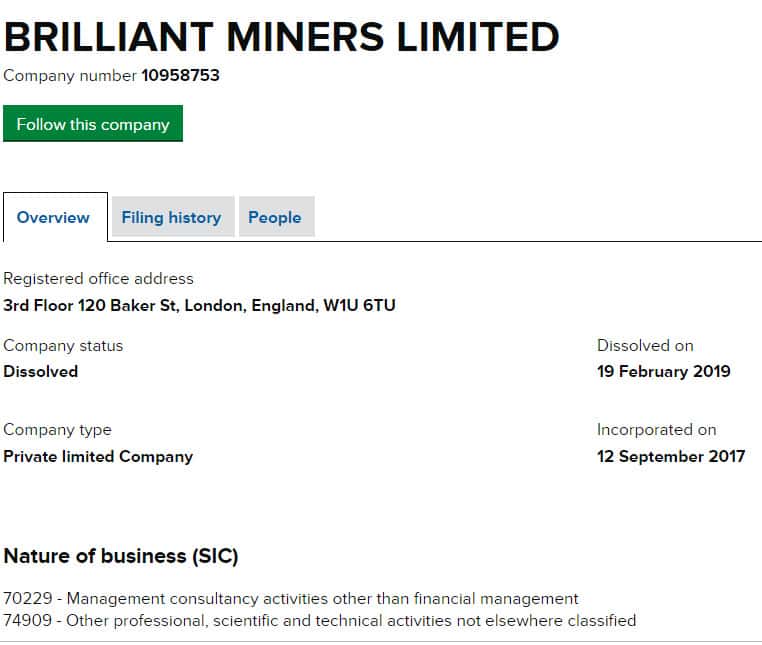The height and width of the screenshot is (645, 762).
Task: Click the BRILLIANT MINERS LIMITED heading
Action: [x=281, y=37]
